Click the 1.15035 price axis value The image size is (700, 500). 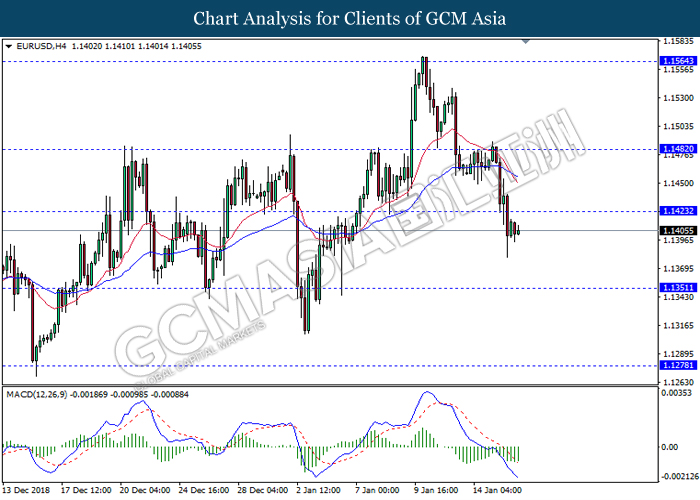coord(679,126)
